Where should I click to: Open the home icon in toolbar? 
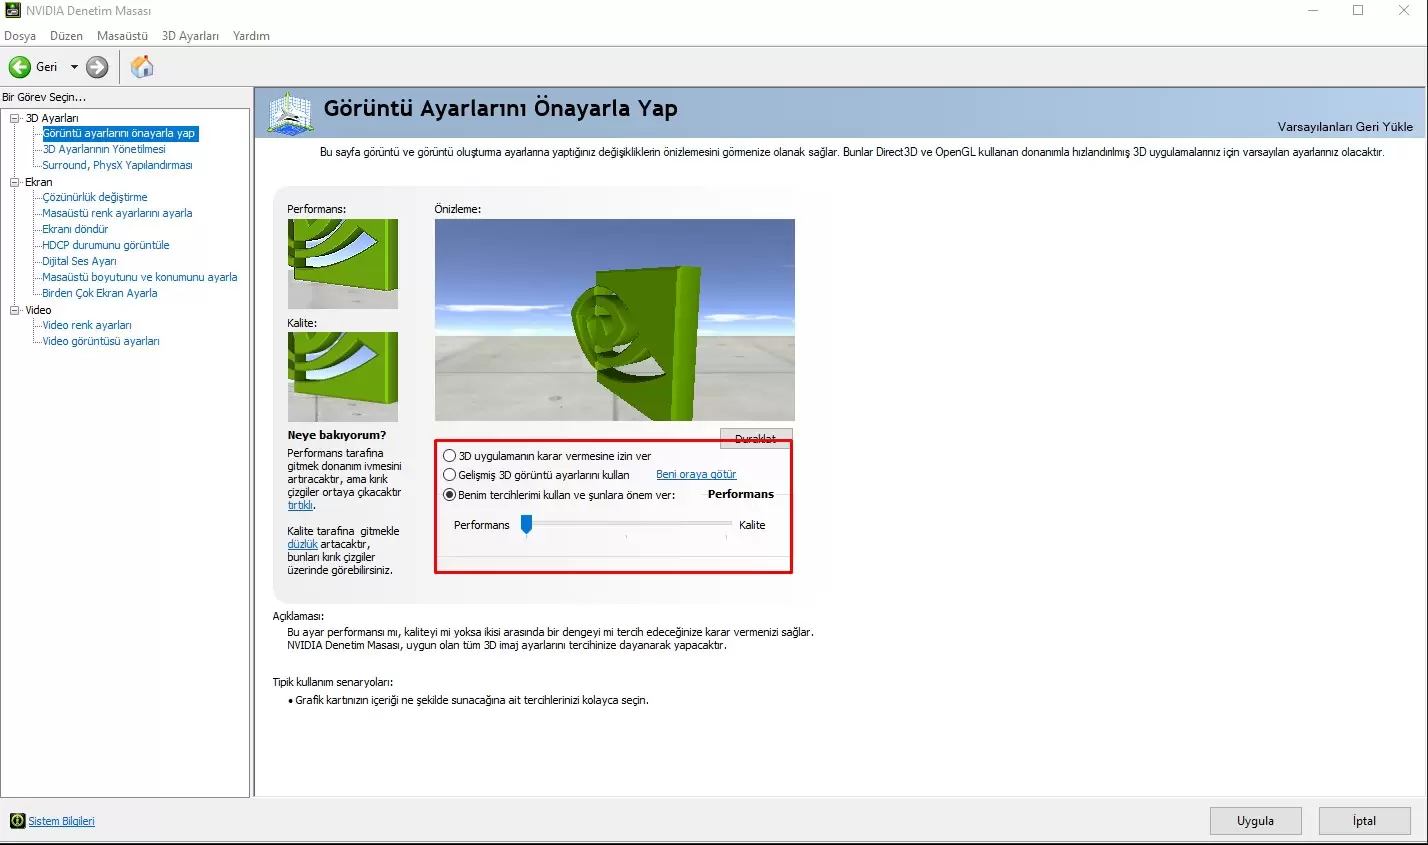click(142, 67)
